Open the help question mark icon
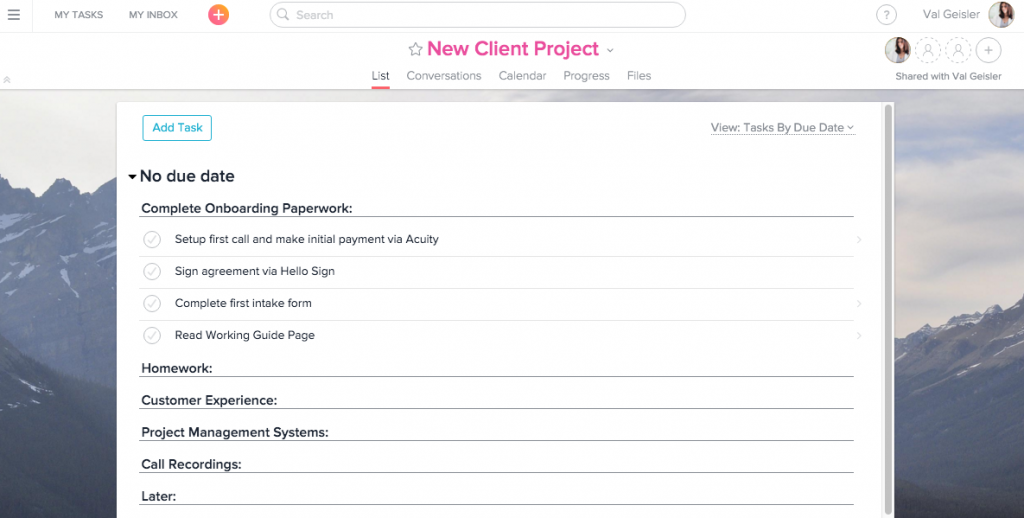1024x518 pixels. (886, 15)
